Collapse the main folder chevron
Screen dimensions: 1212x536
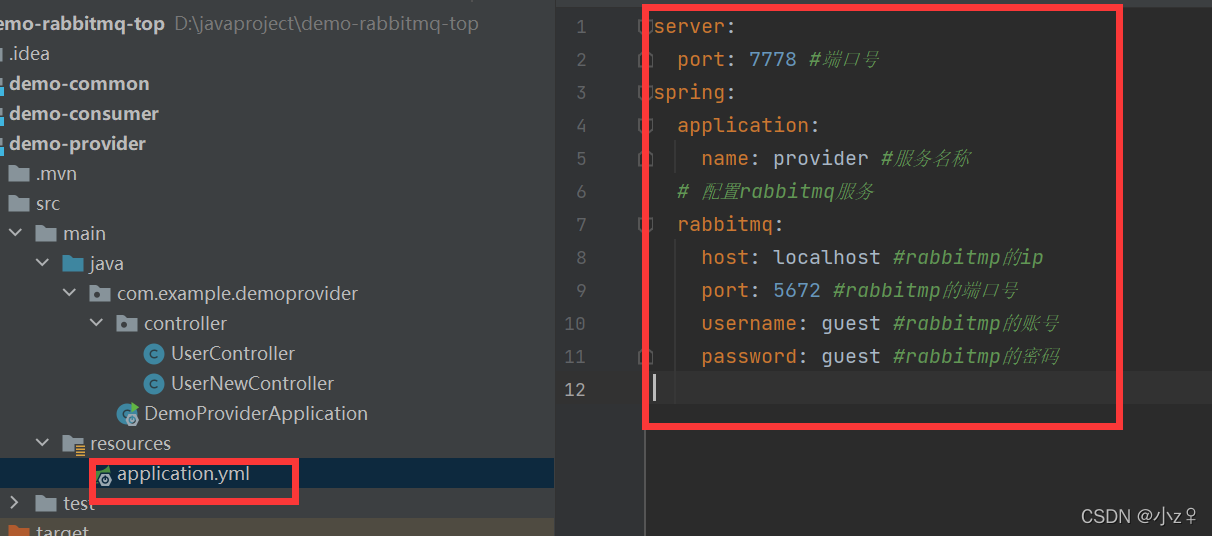[x=15, y=234]
